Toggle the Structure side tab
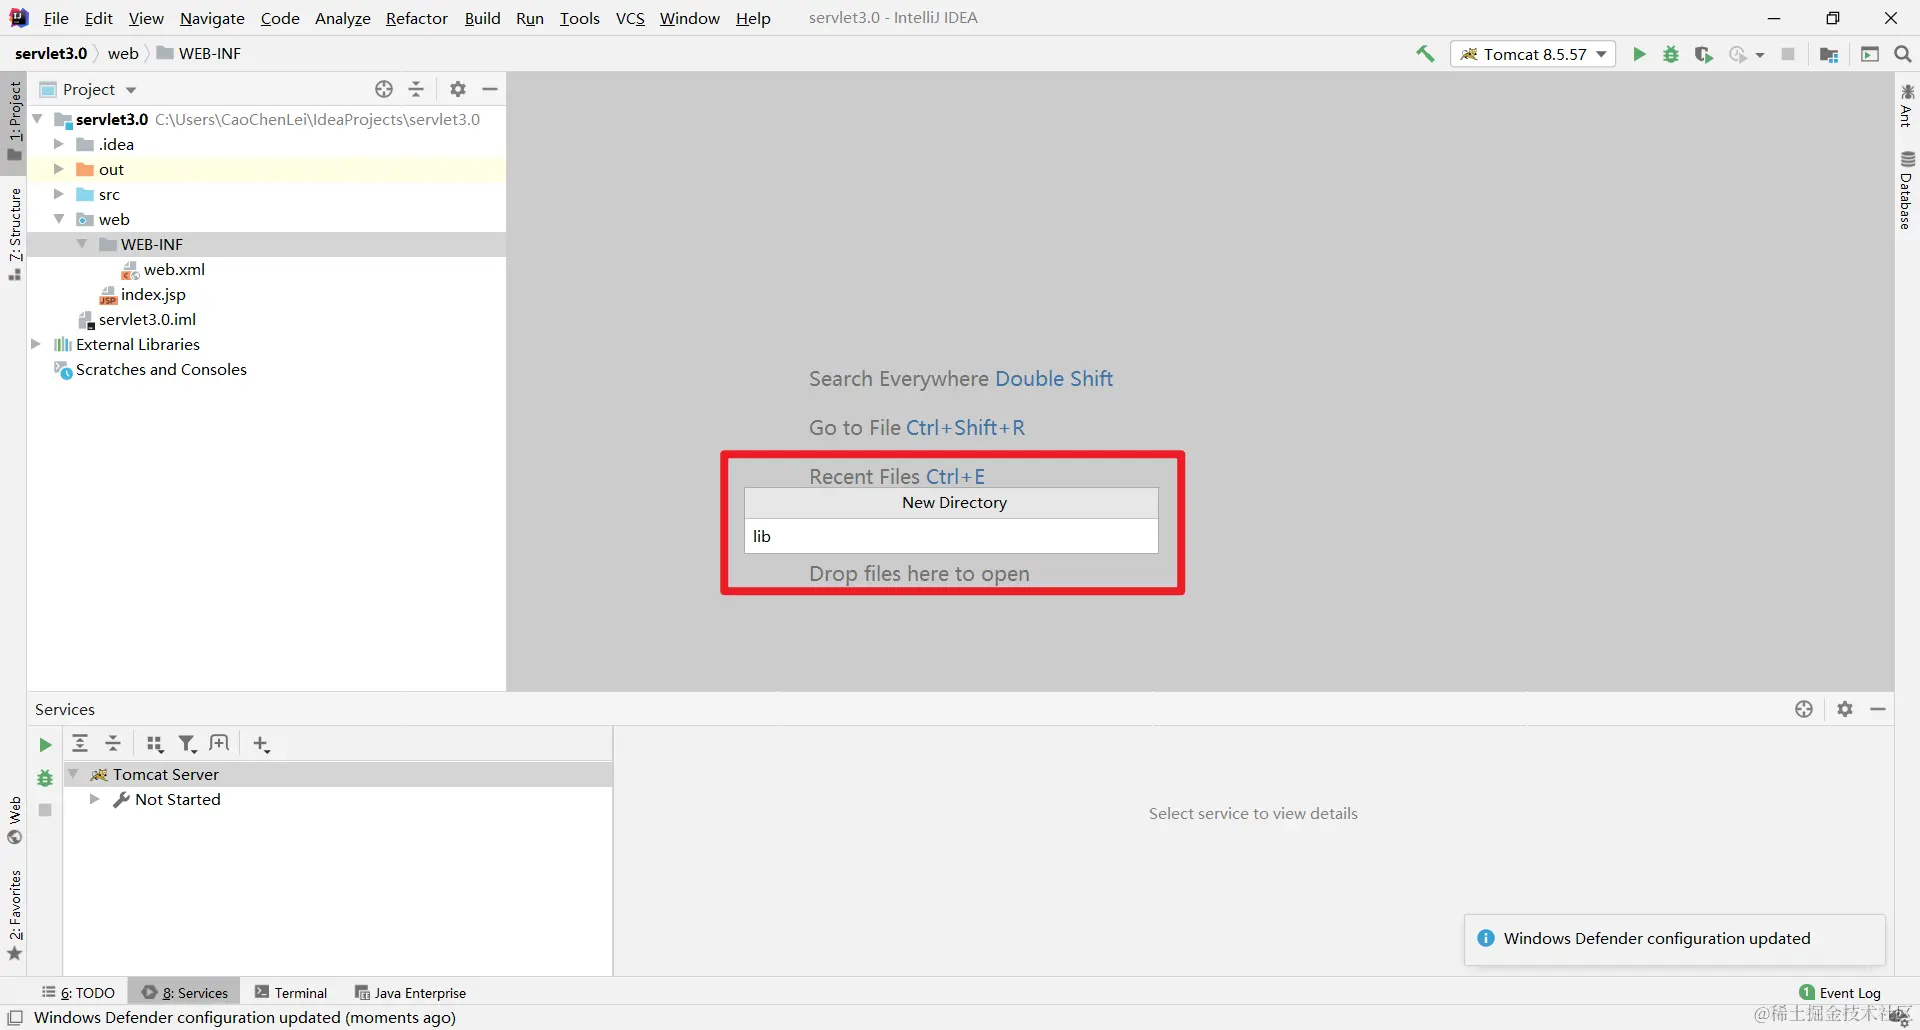1920x1030 pixels. tap(15, 235)
